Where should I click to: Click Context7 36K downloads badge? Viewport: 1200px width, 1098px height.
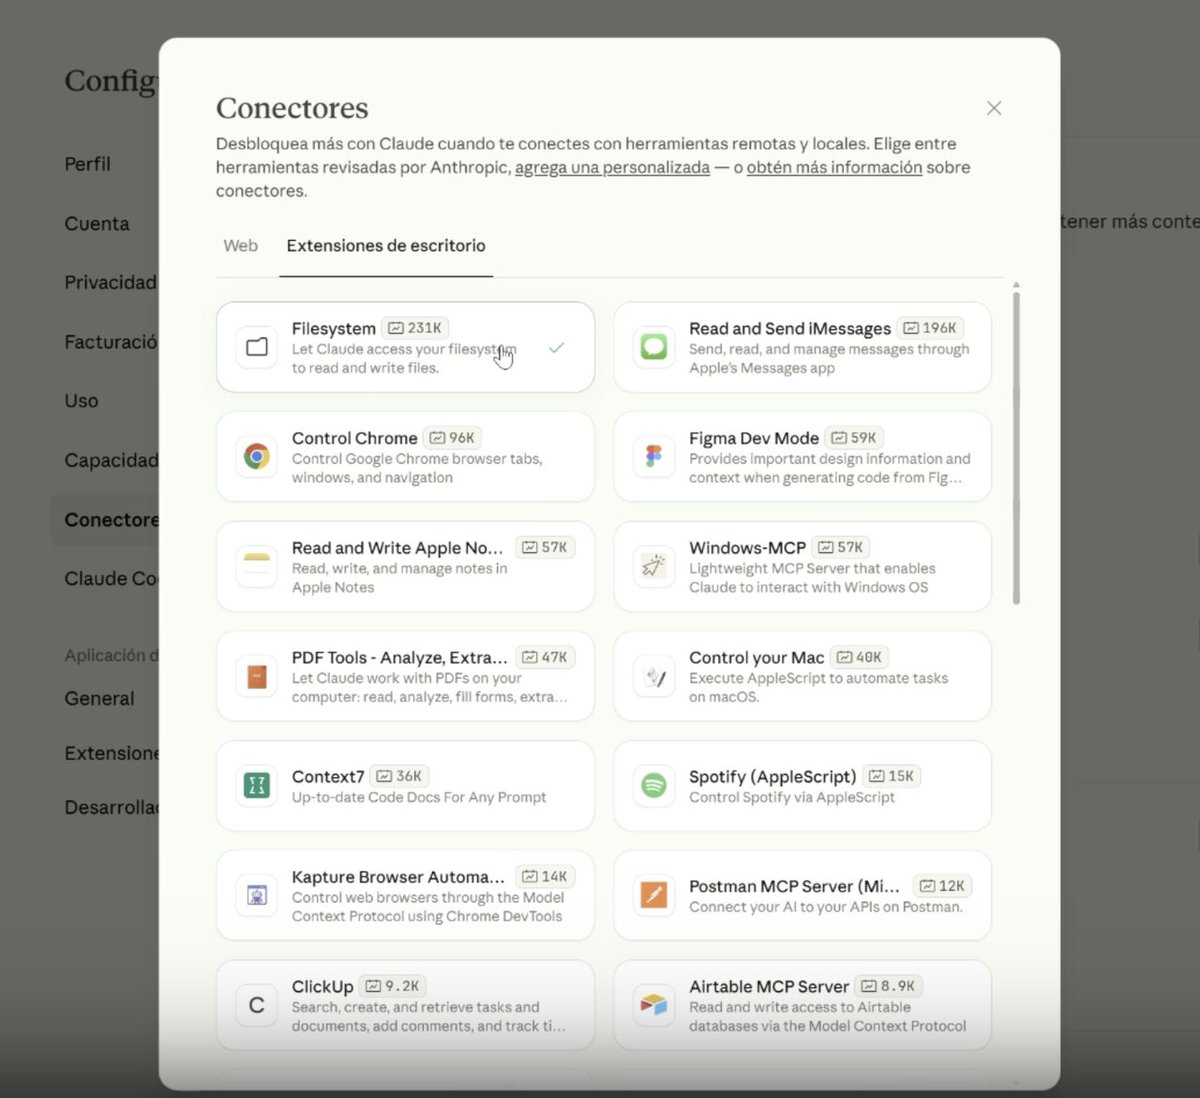click(x=399, y=776)
